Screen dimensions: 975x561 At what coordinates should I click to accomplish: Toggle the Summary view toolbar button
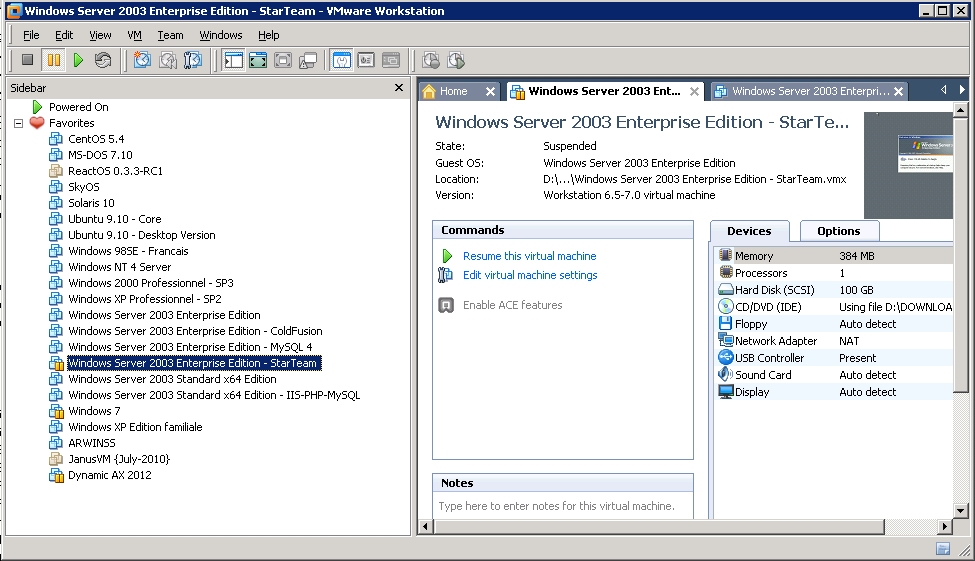[342, 61]
